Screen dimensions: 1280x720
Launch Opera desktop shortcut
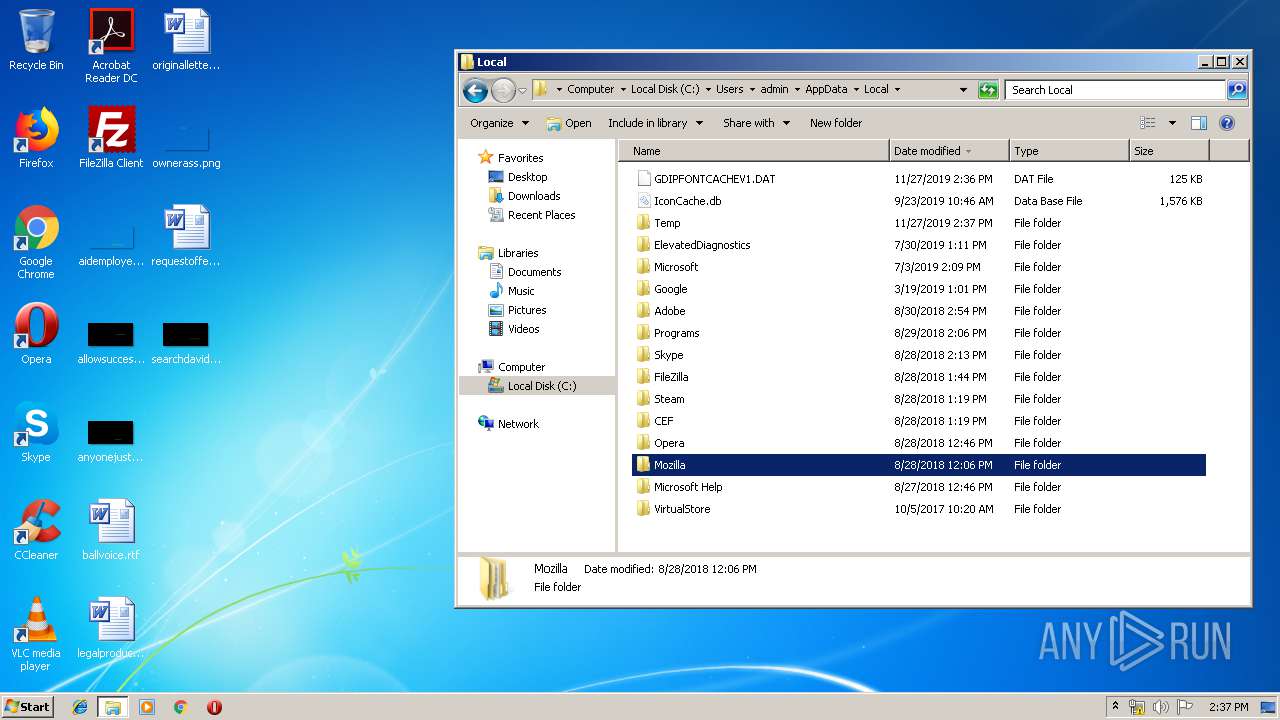(36, 334)
